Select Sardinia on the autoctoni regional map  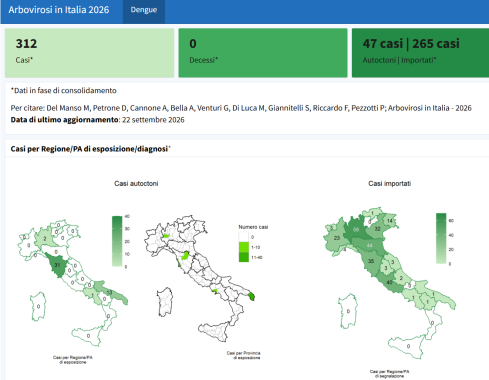click(38, 306)
